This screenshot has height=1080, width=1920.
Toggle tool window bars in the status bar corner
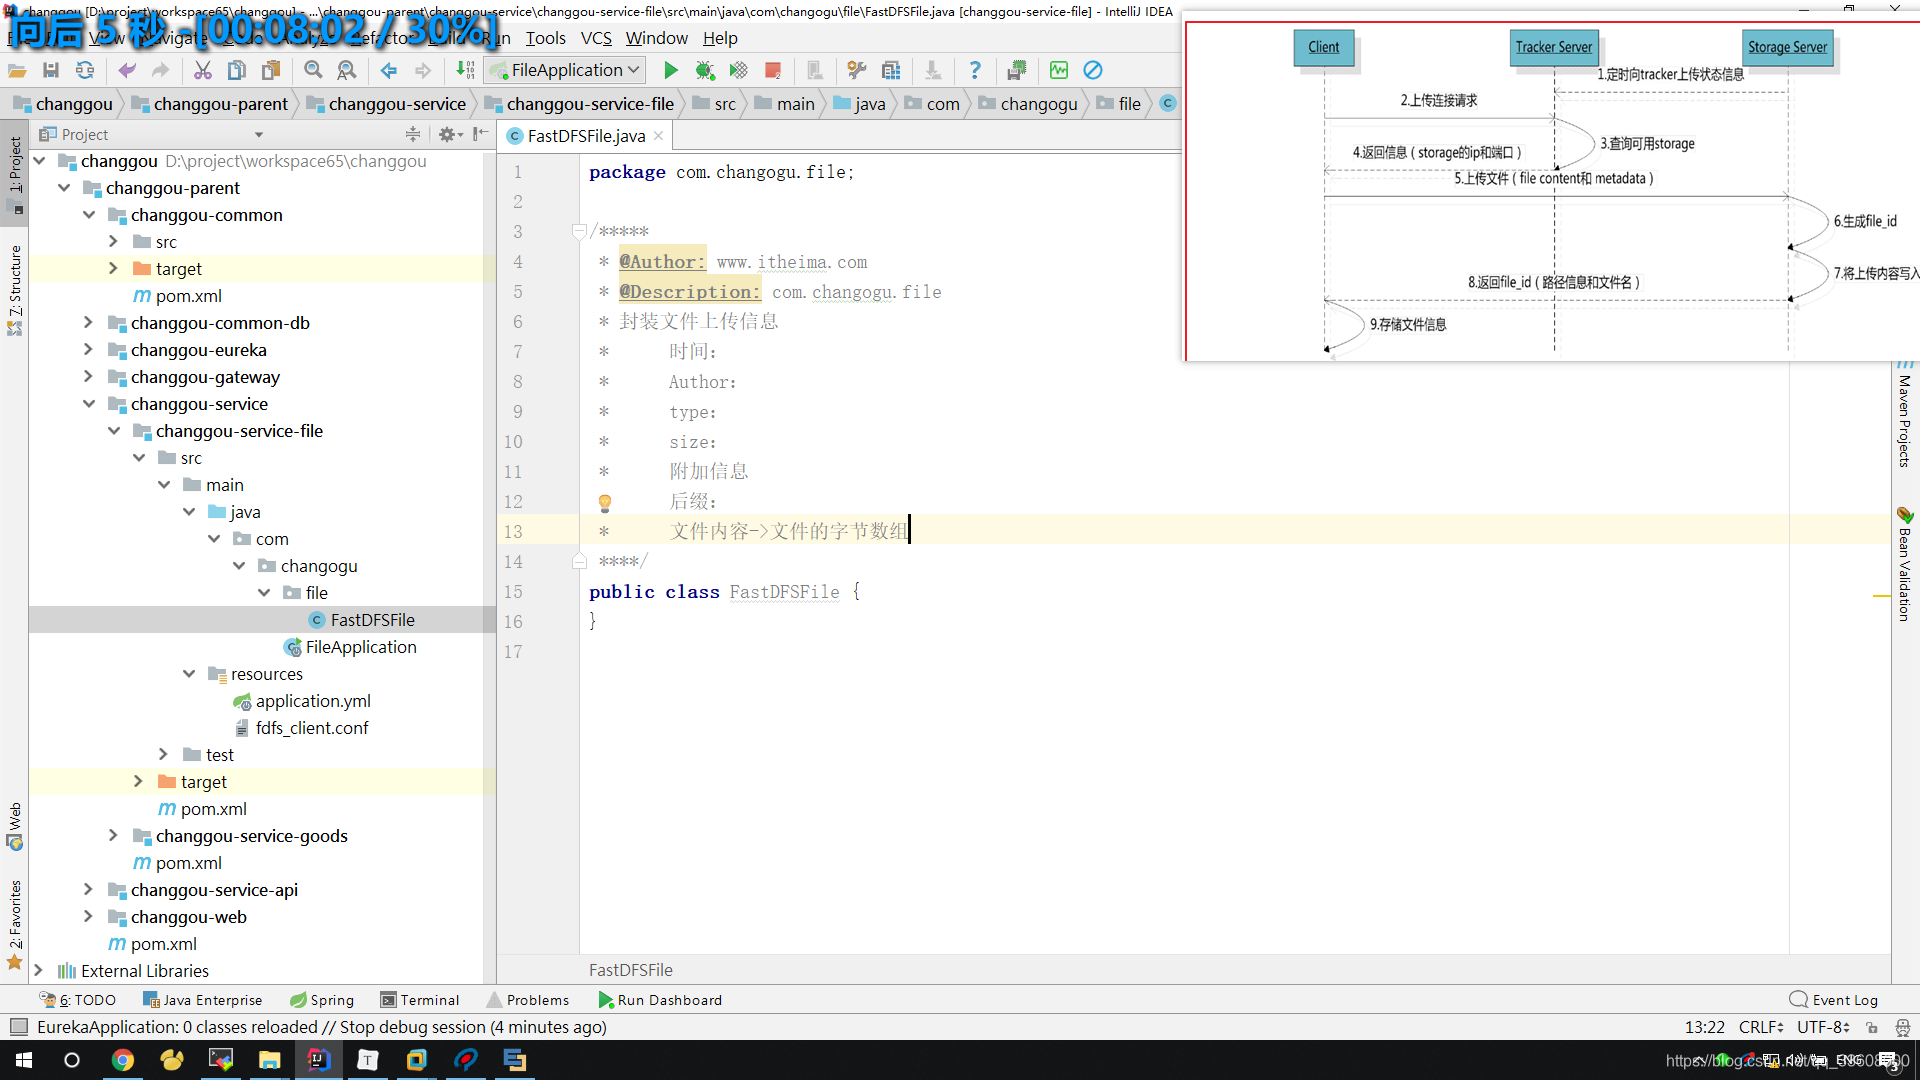point(18,1027)
